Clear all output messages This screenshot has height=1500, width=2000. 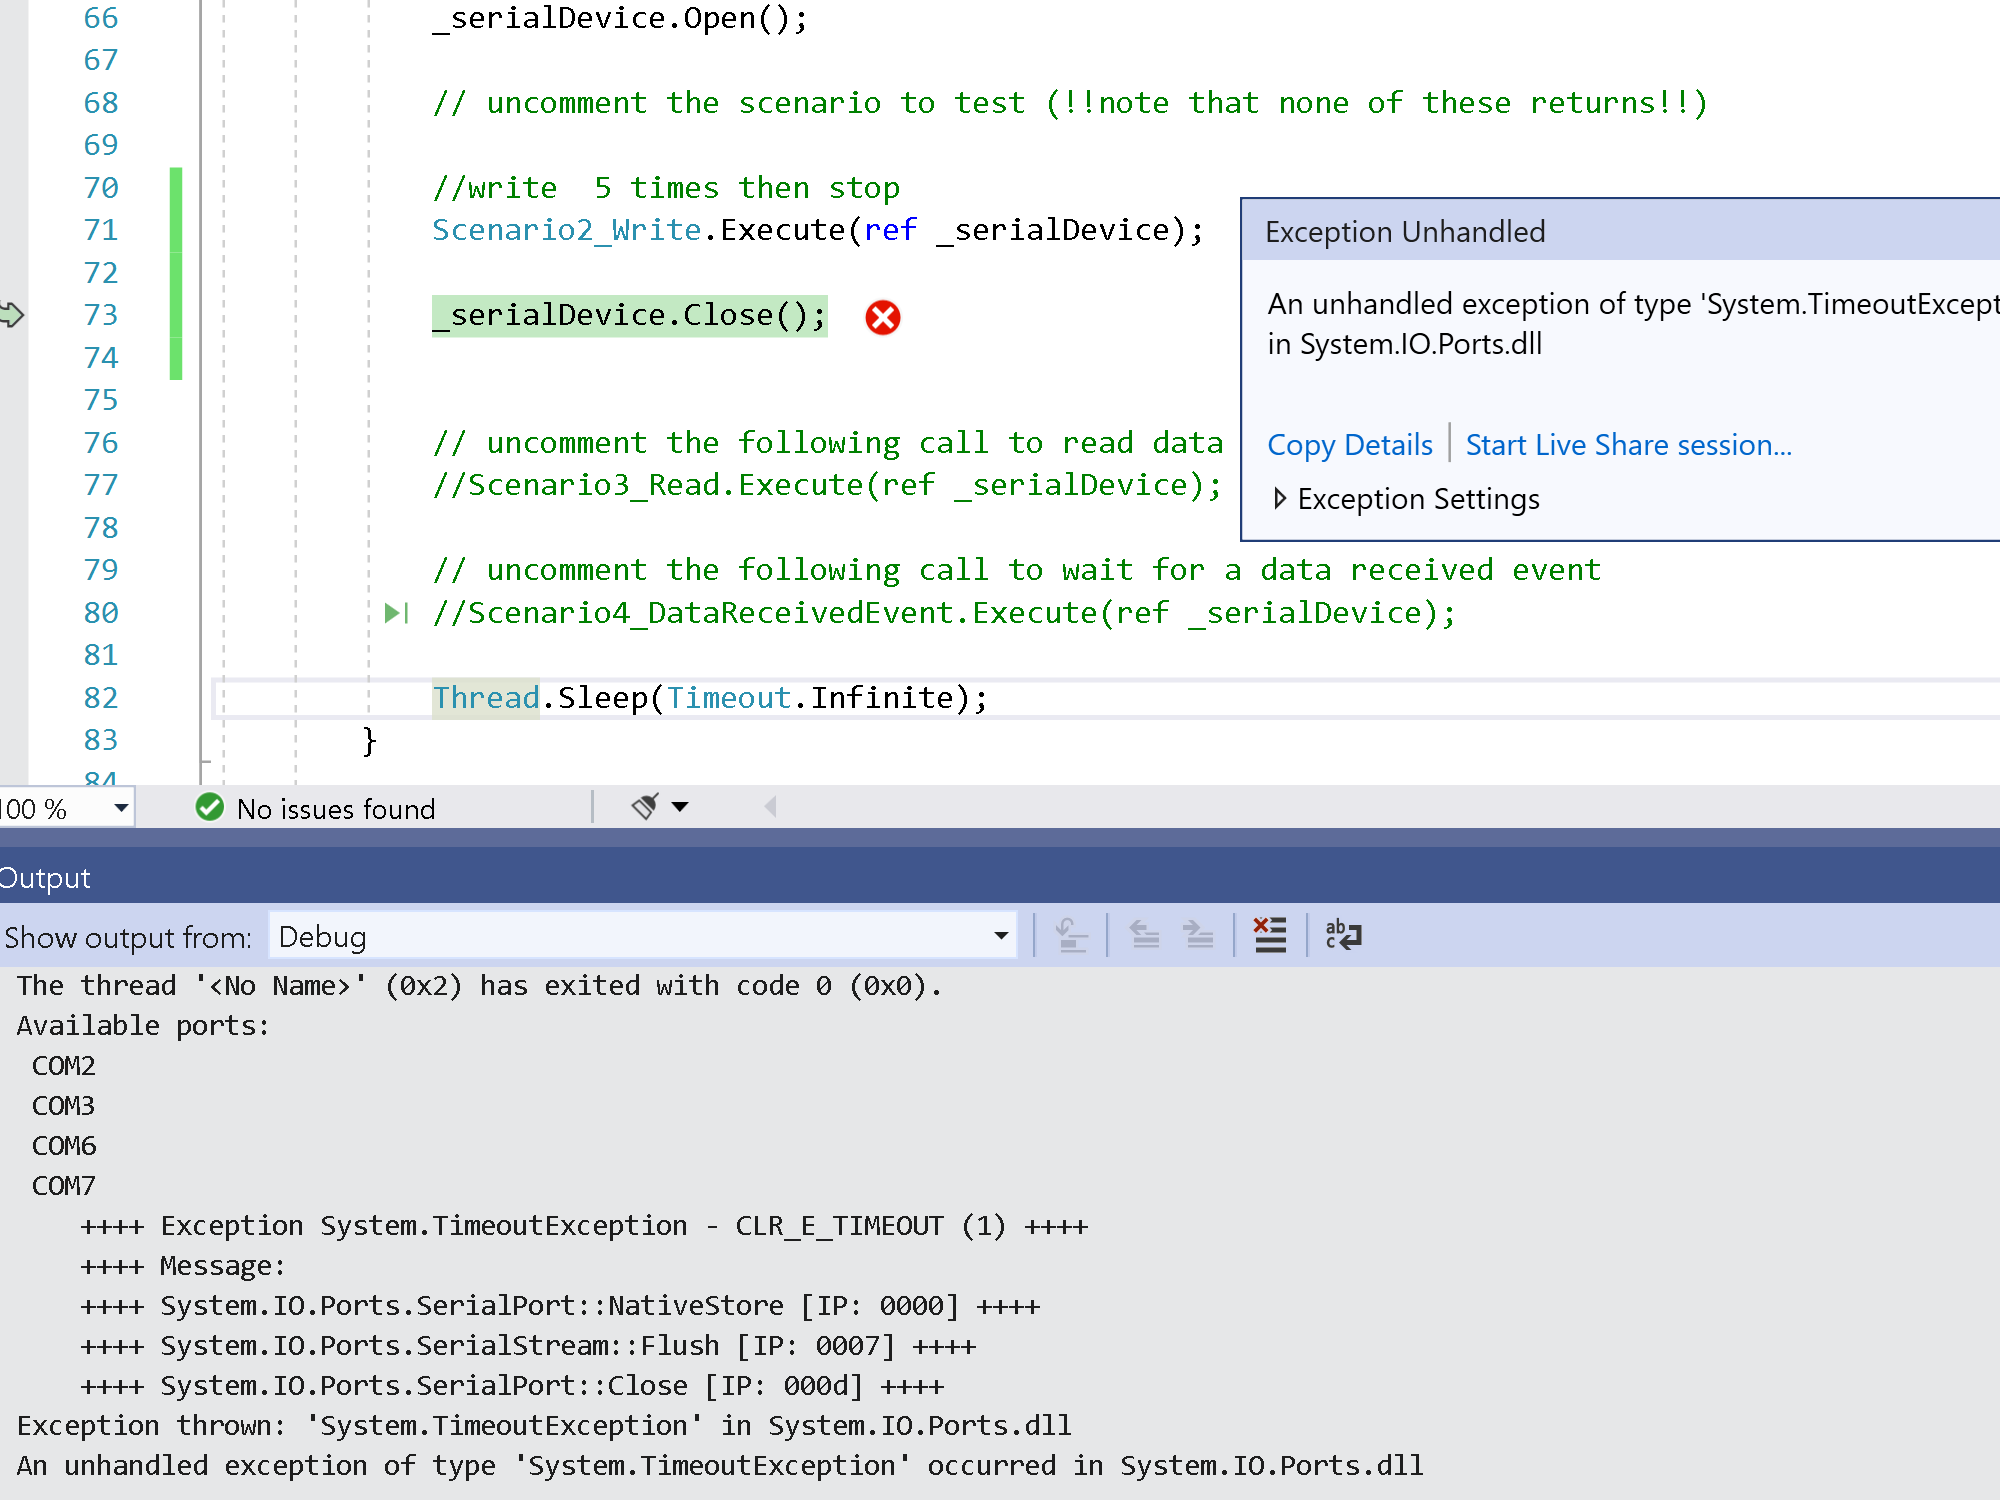pyautogui.click(x=1269, y=935)
